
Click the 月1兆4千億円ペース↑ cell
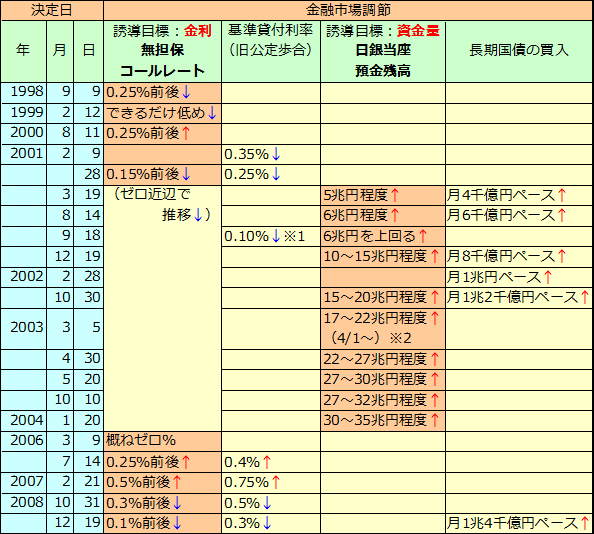click(x=519, y=523)
